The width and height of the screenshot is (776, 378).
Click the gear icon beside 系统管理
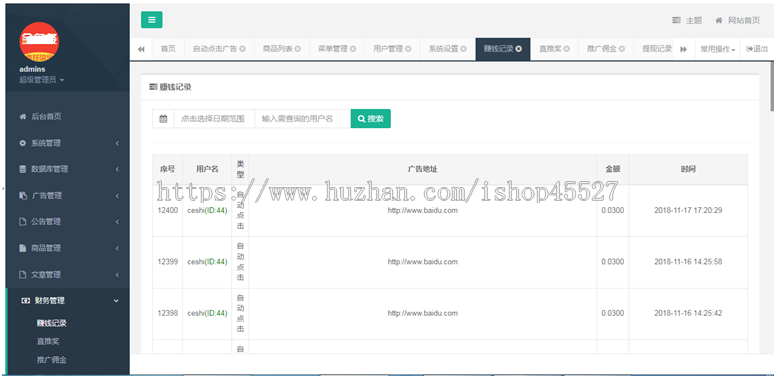pos(22,143)
